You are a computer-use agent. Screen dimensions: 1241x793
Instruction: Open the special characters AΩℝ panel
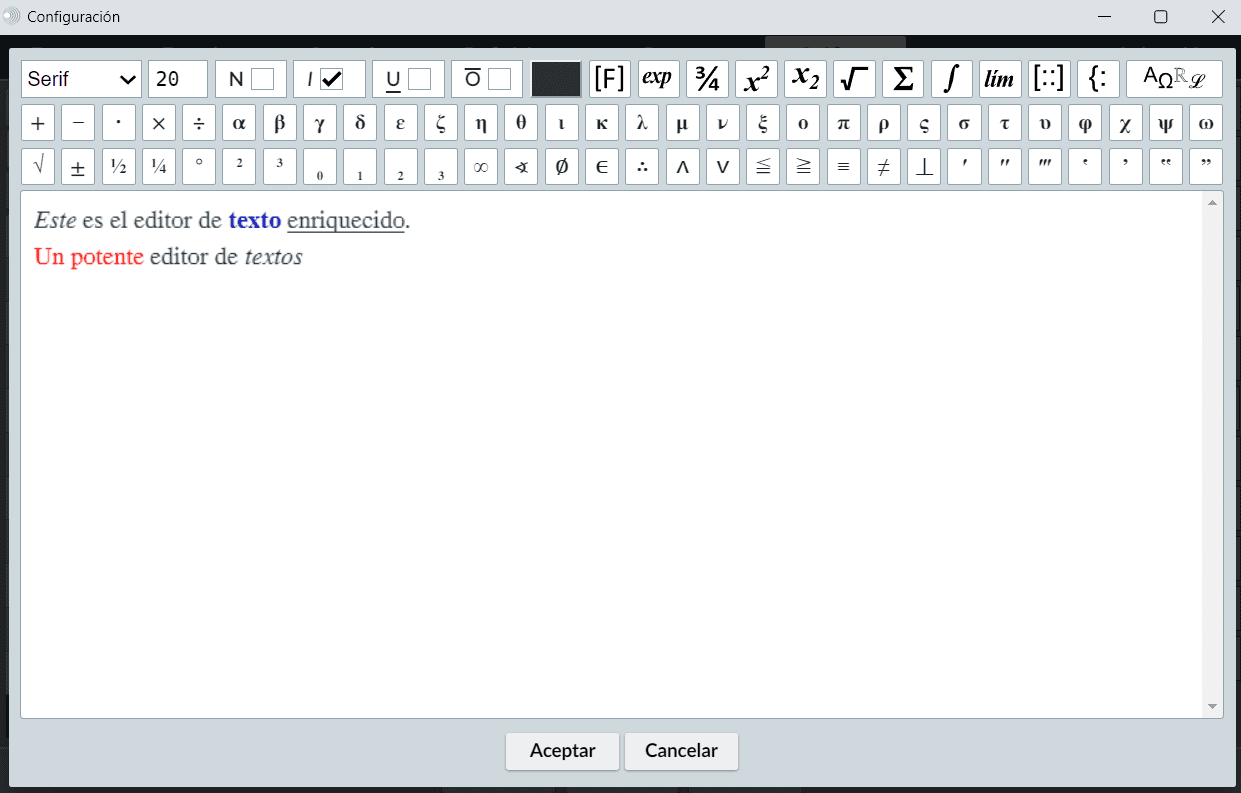(x=1174, y=79)
